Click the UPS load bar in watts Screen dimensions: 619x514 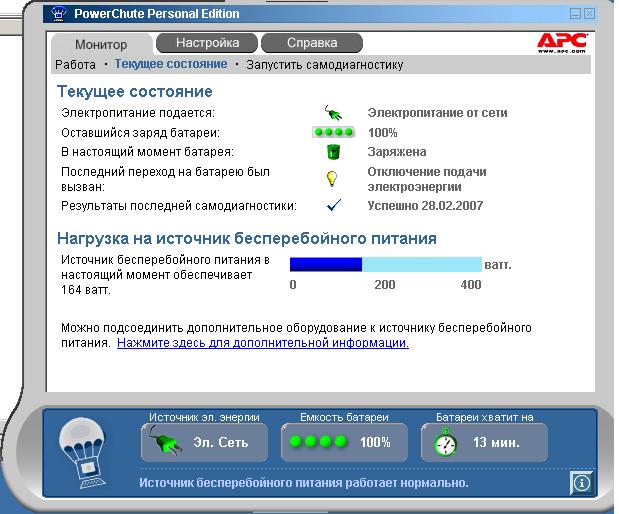386,264
